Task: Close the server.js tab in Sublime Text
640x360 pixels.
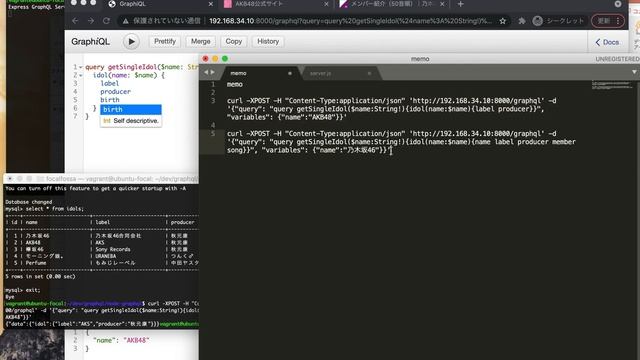Action: click(369, 73)
